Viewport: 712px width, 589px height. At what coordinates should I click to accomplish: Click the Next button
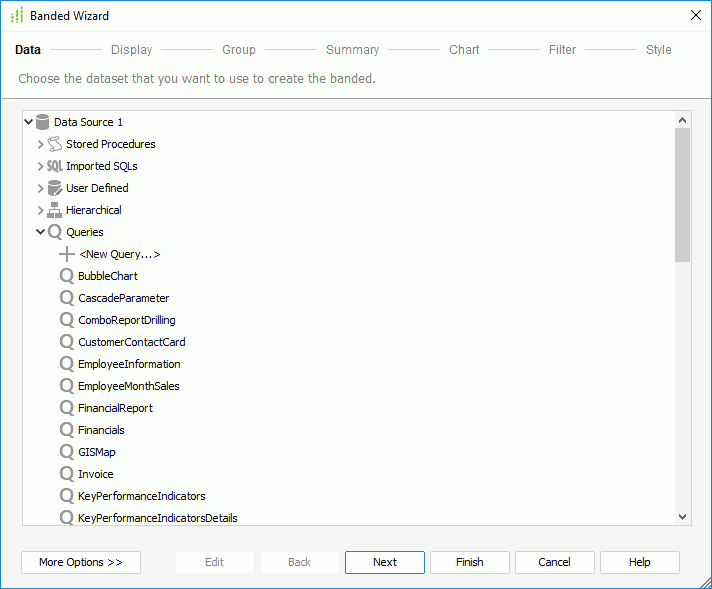[x=385, y=562]
